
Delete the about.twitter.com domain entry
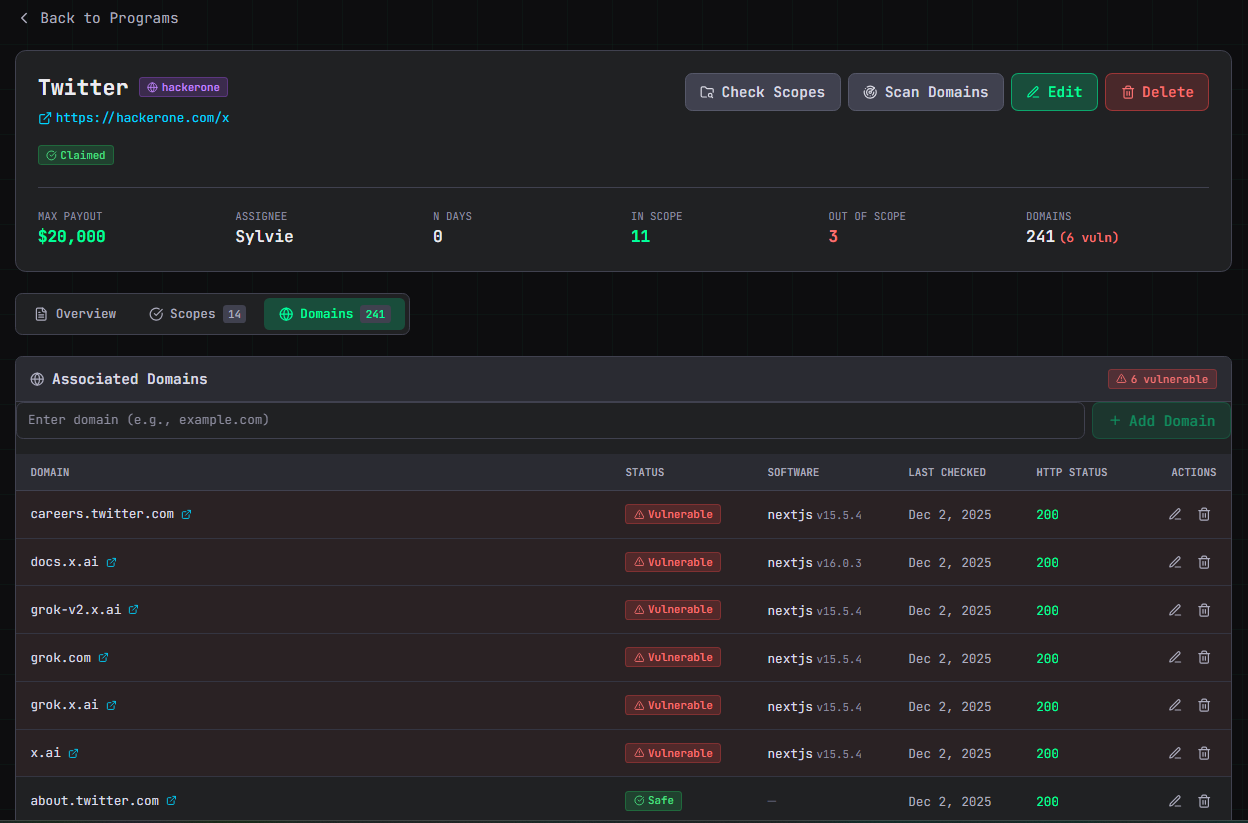tap(1204, 801)
